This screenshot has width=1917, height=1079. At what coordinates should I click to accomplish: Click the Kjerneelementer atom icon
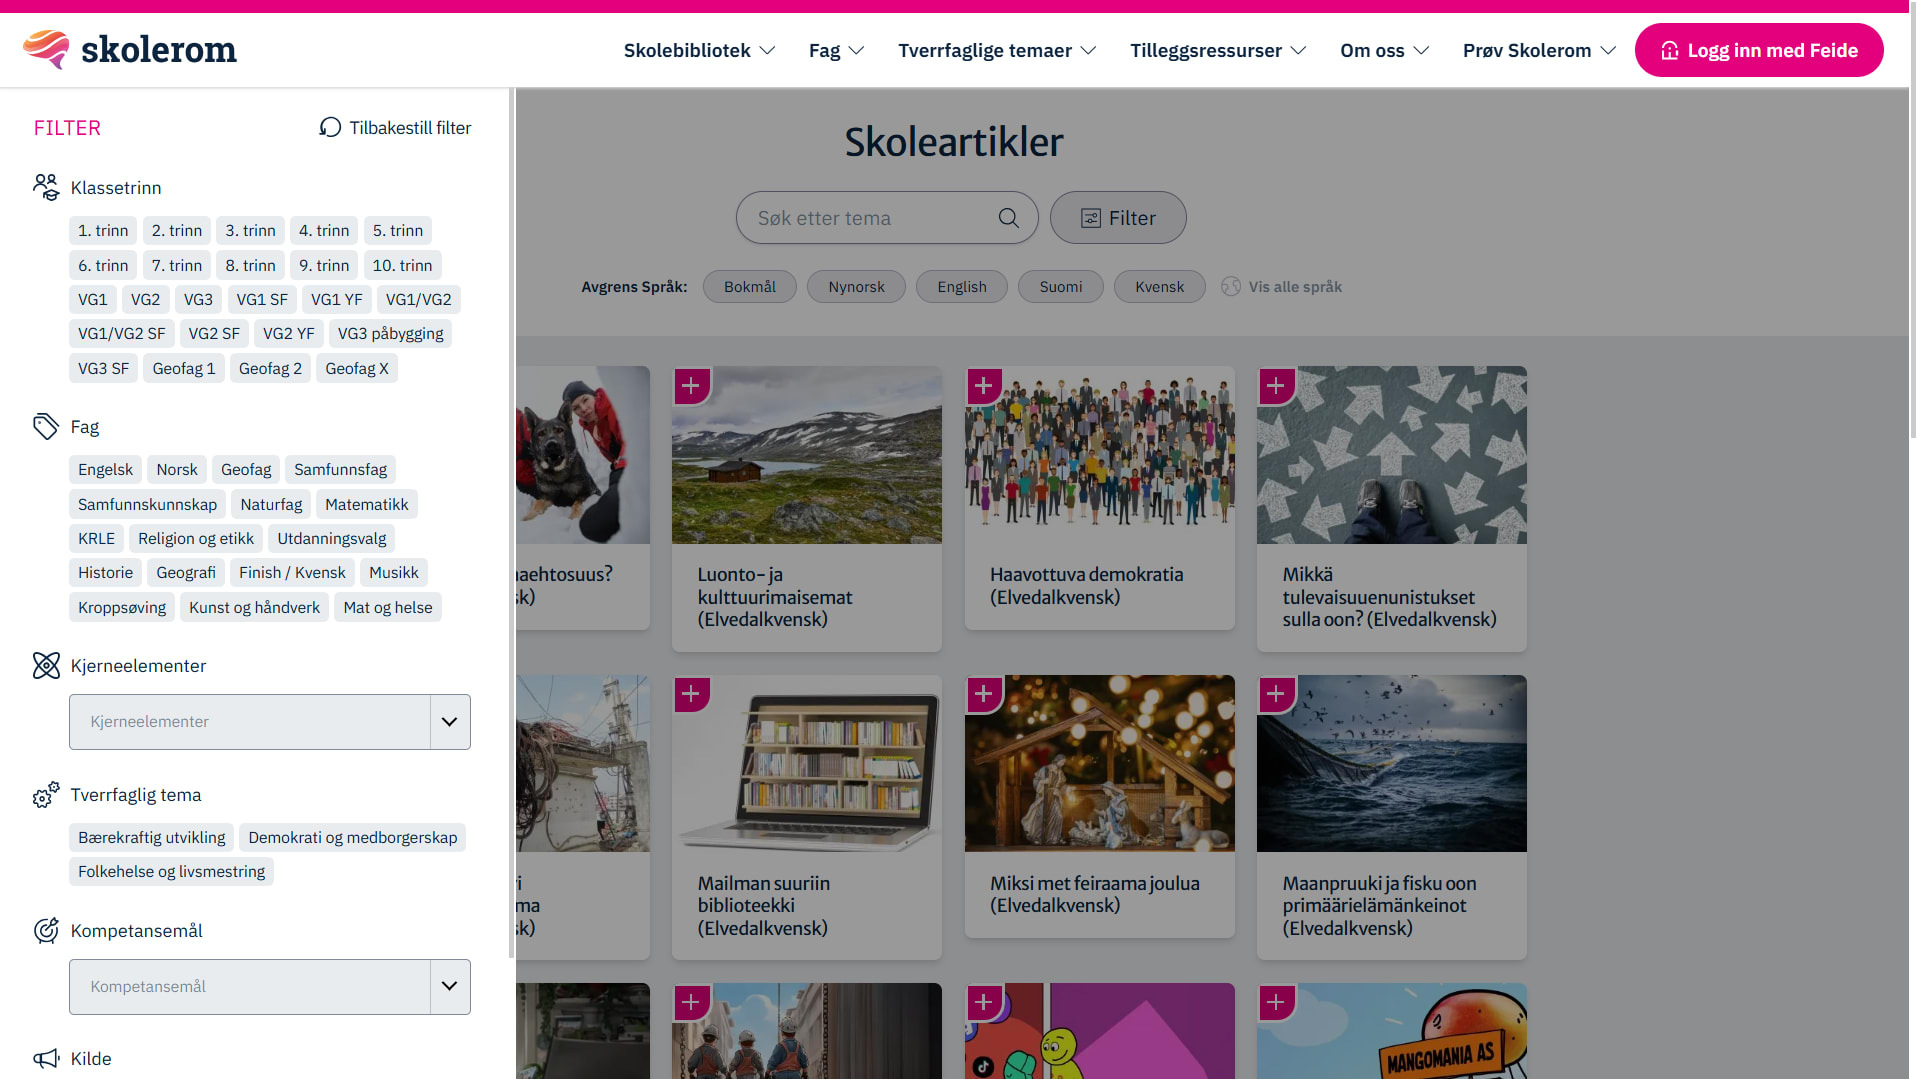[x=46, y=665]
